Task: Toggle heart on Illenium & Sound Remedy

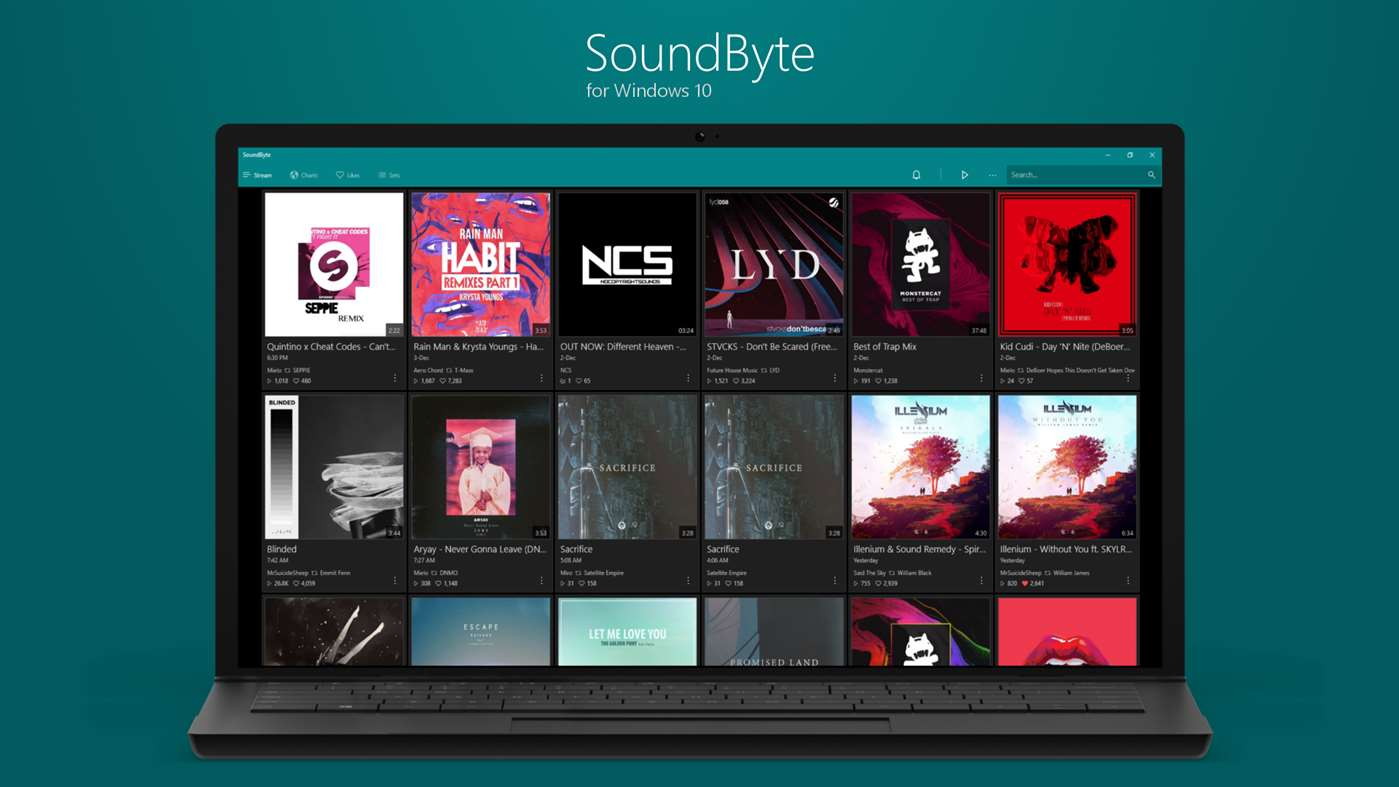Action: [879, 583]
